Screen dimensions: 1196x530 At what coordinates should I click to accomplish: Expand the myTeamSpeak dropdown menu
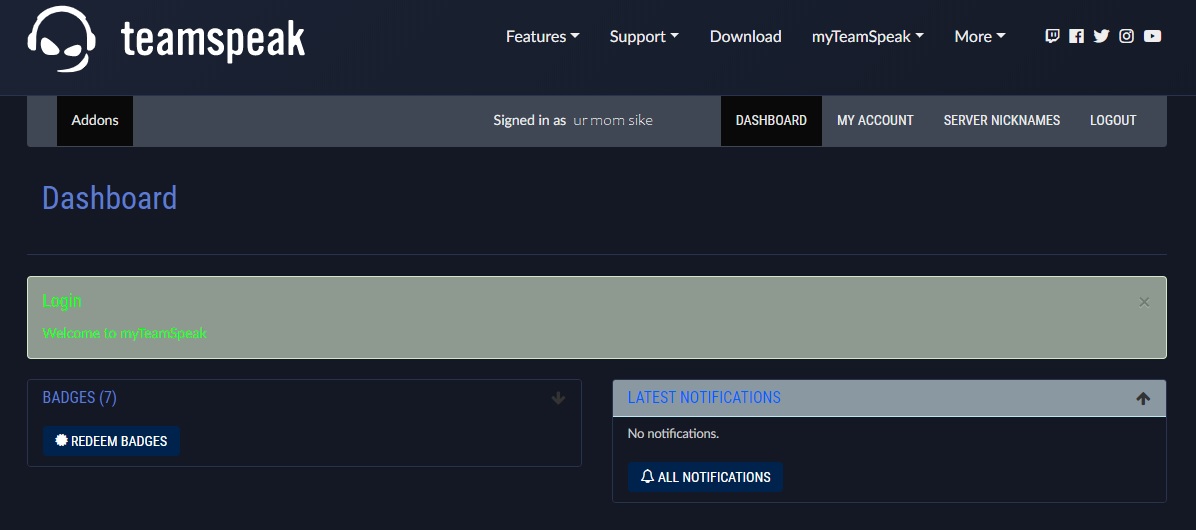(x=868, y=37)
